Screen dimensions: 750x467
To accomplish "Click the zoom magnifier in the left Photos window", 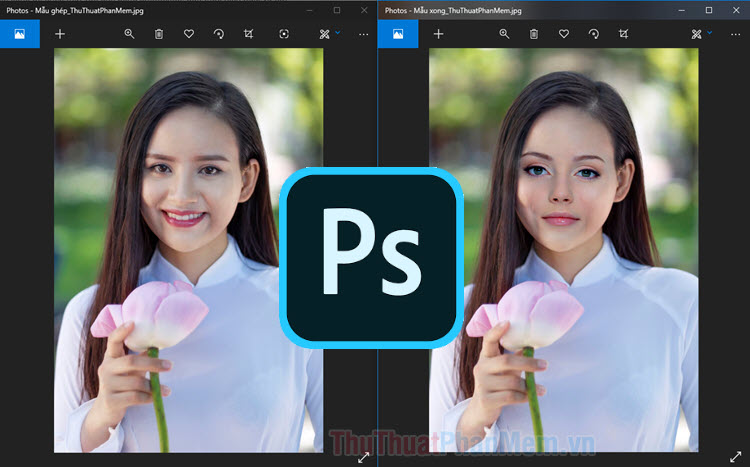I will (129, 34).
